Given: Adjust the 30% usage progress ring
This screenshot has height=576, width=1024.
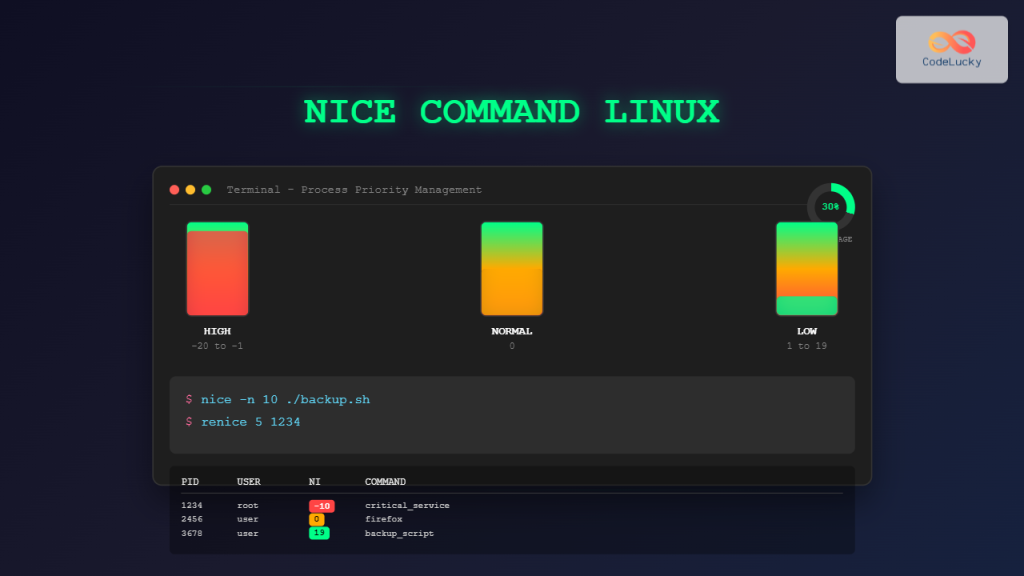Looking at the screenshot, I should pyautogui.click(x=829, y=206).
